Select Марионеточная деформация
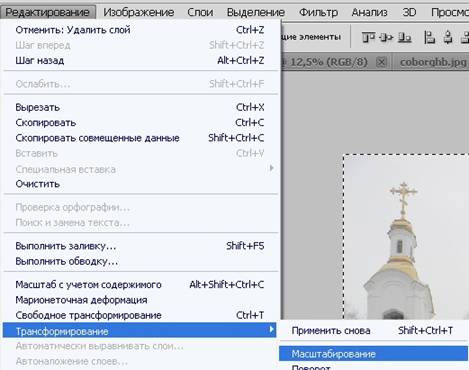The height and width of the screenshot is (370, 469). point(140,300)
